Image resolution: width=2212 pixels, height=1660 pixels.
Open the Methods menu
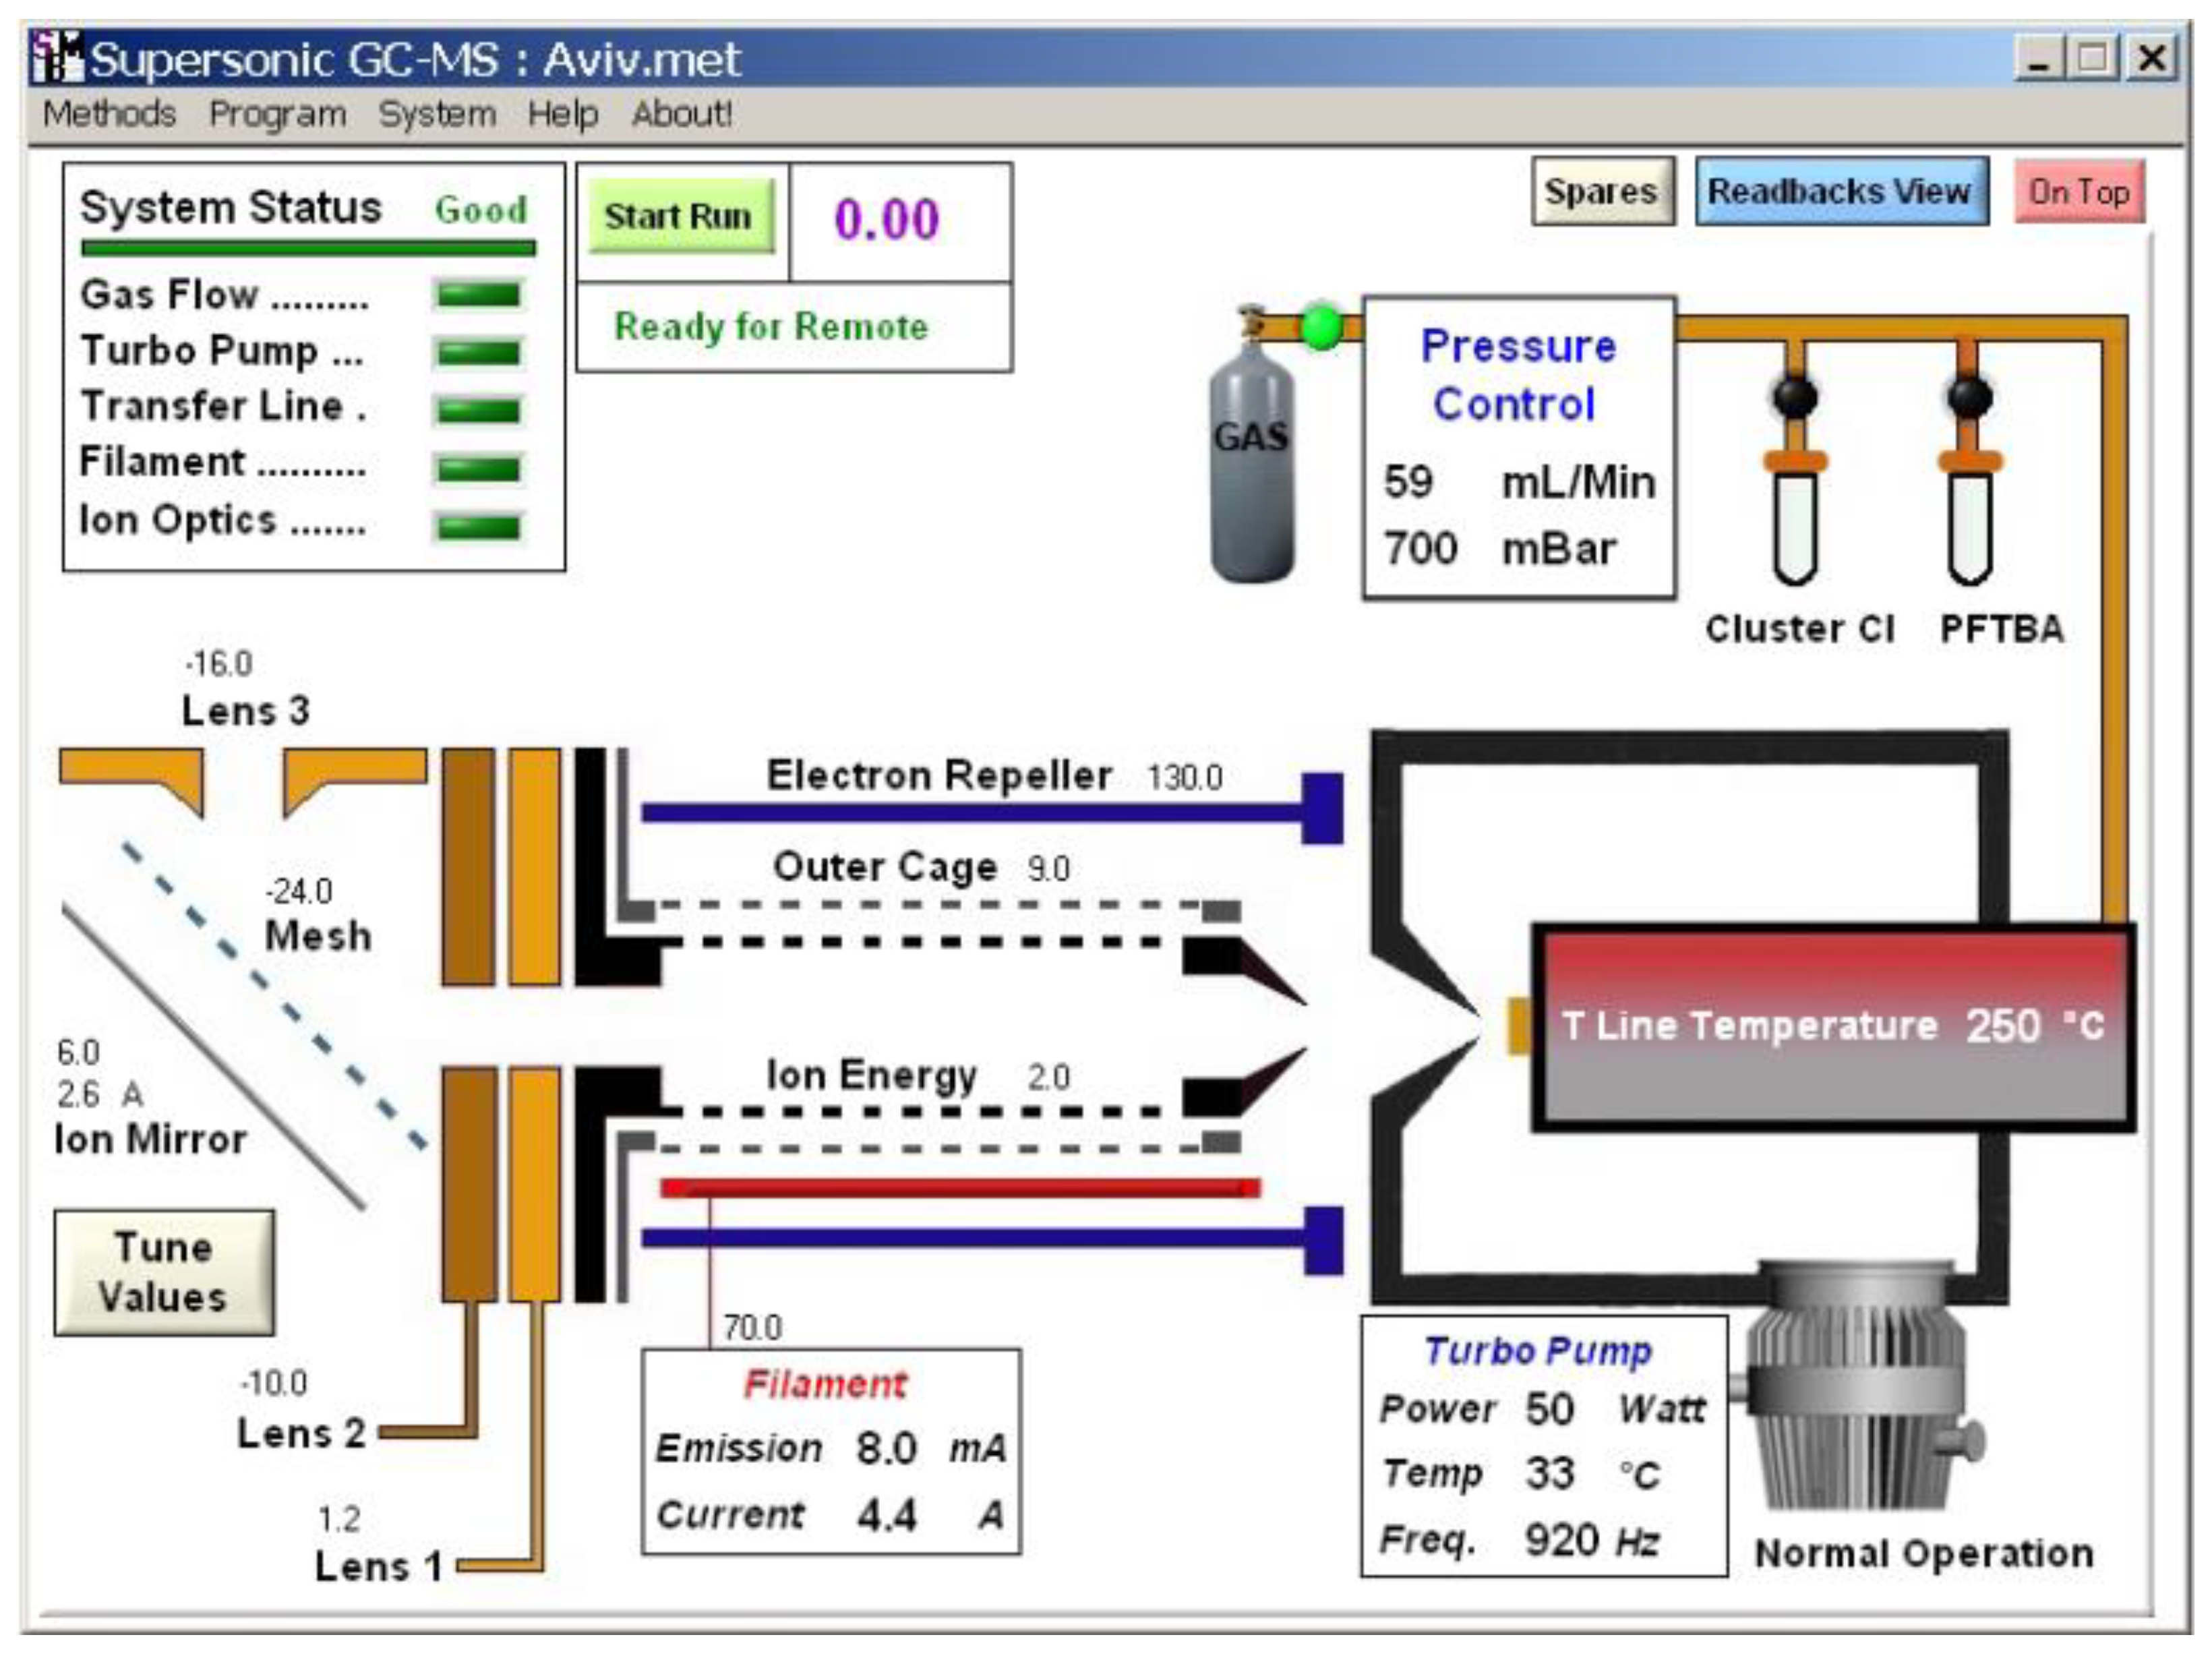[109, 114]
